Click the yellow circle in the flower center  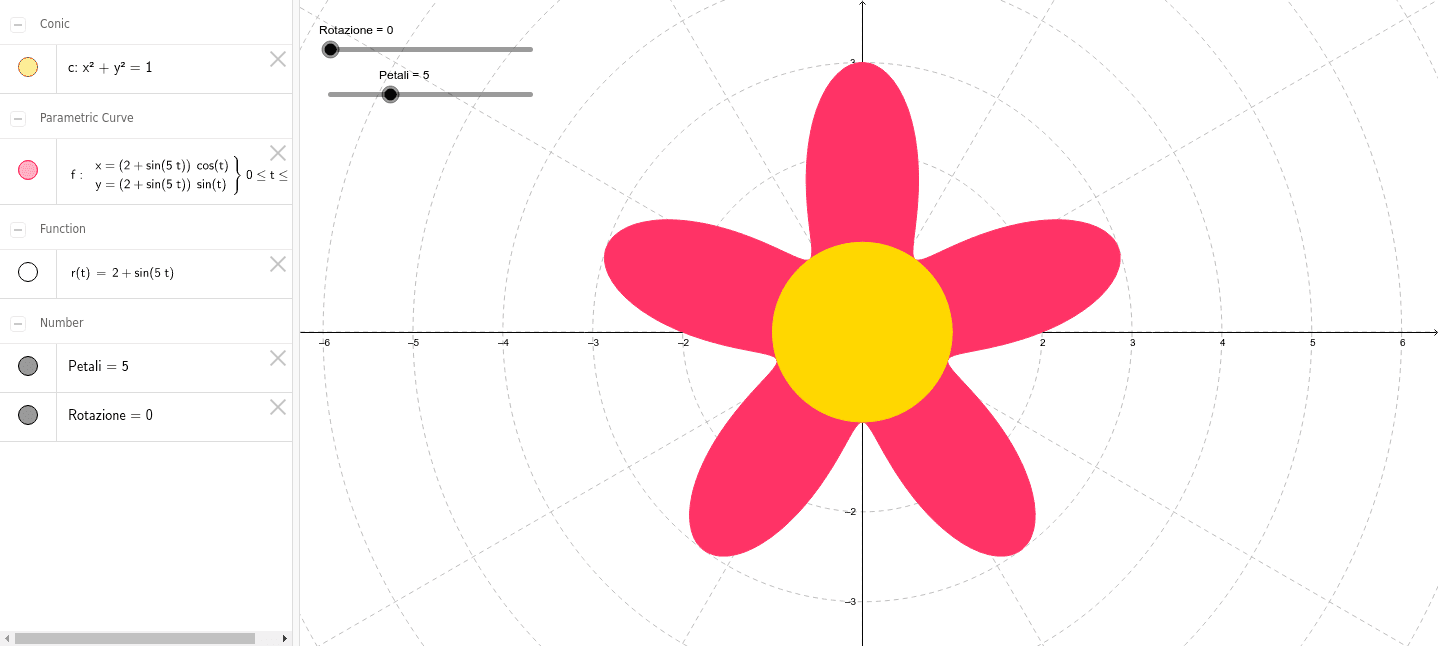[862, 331]
